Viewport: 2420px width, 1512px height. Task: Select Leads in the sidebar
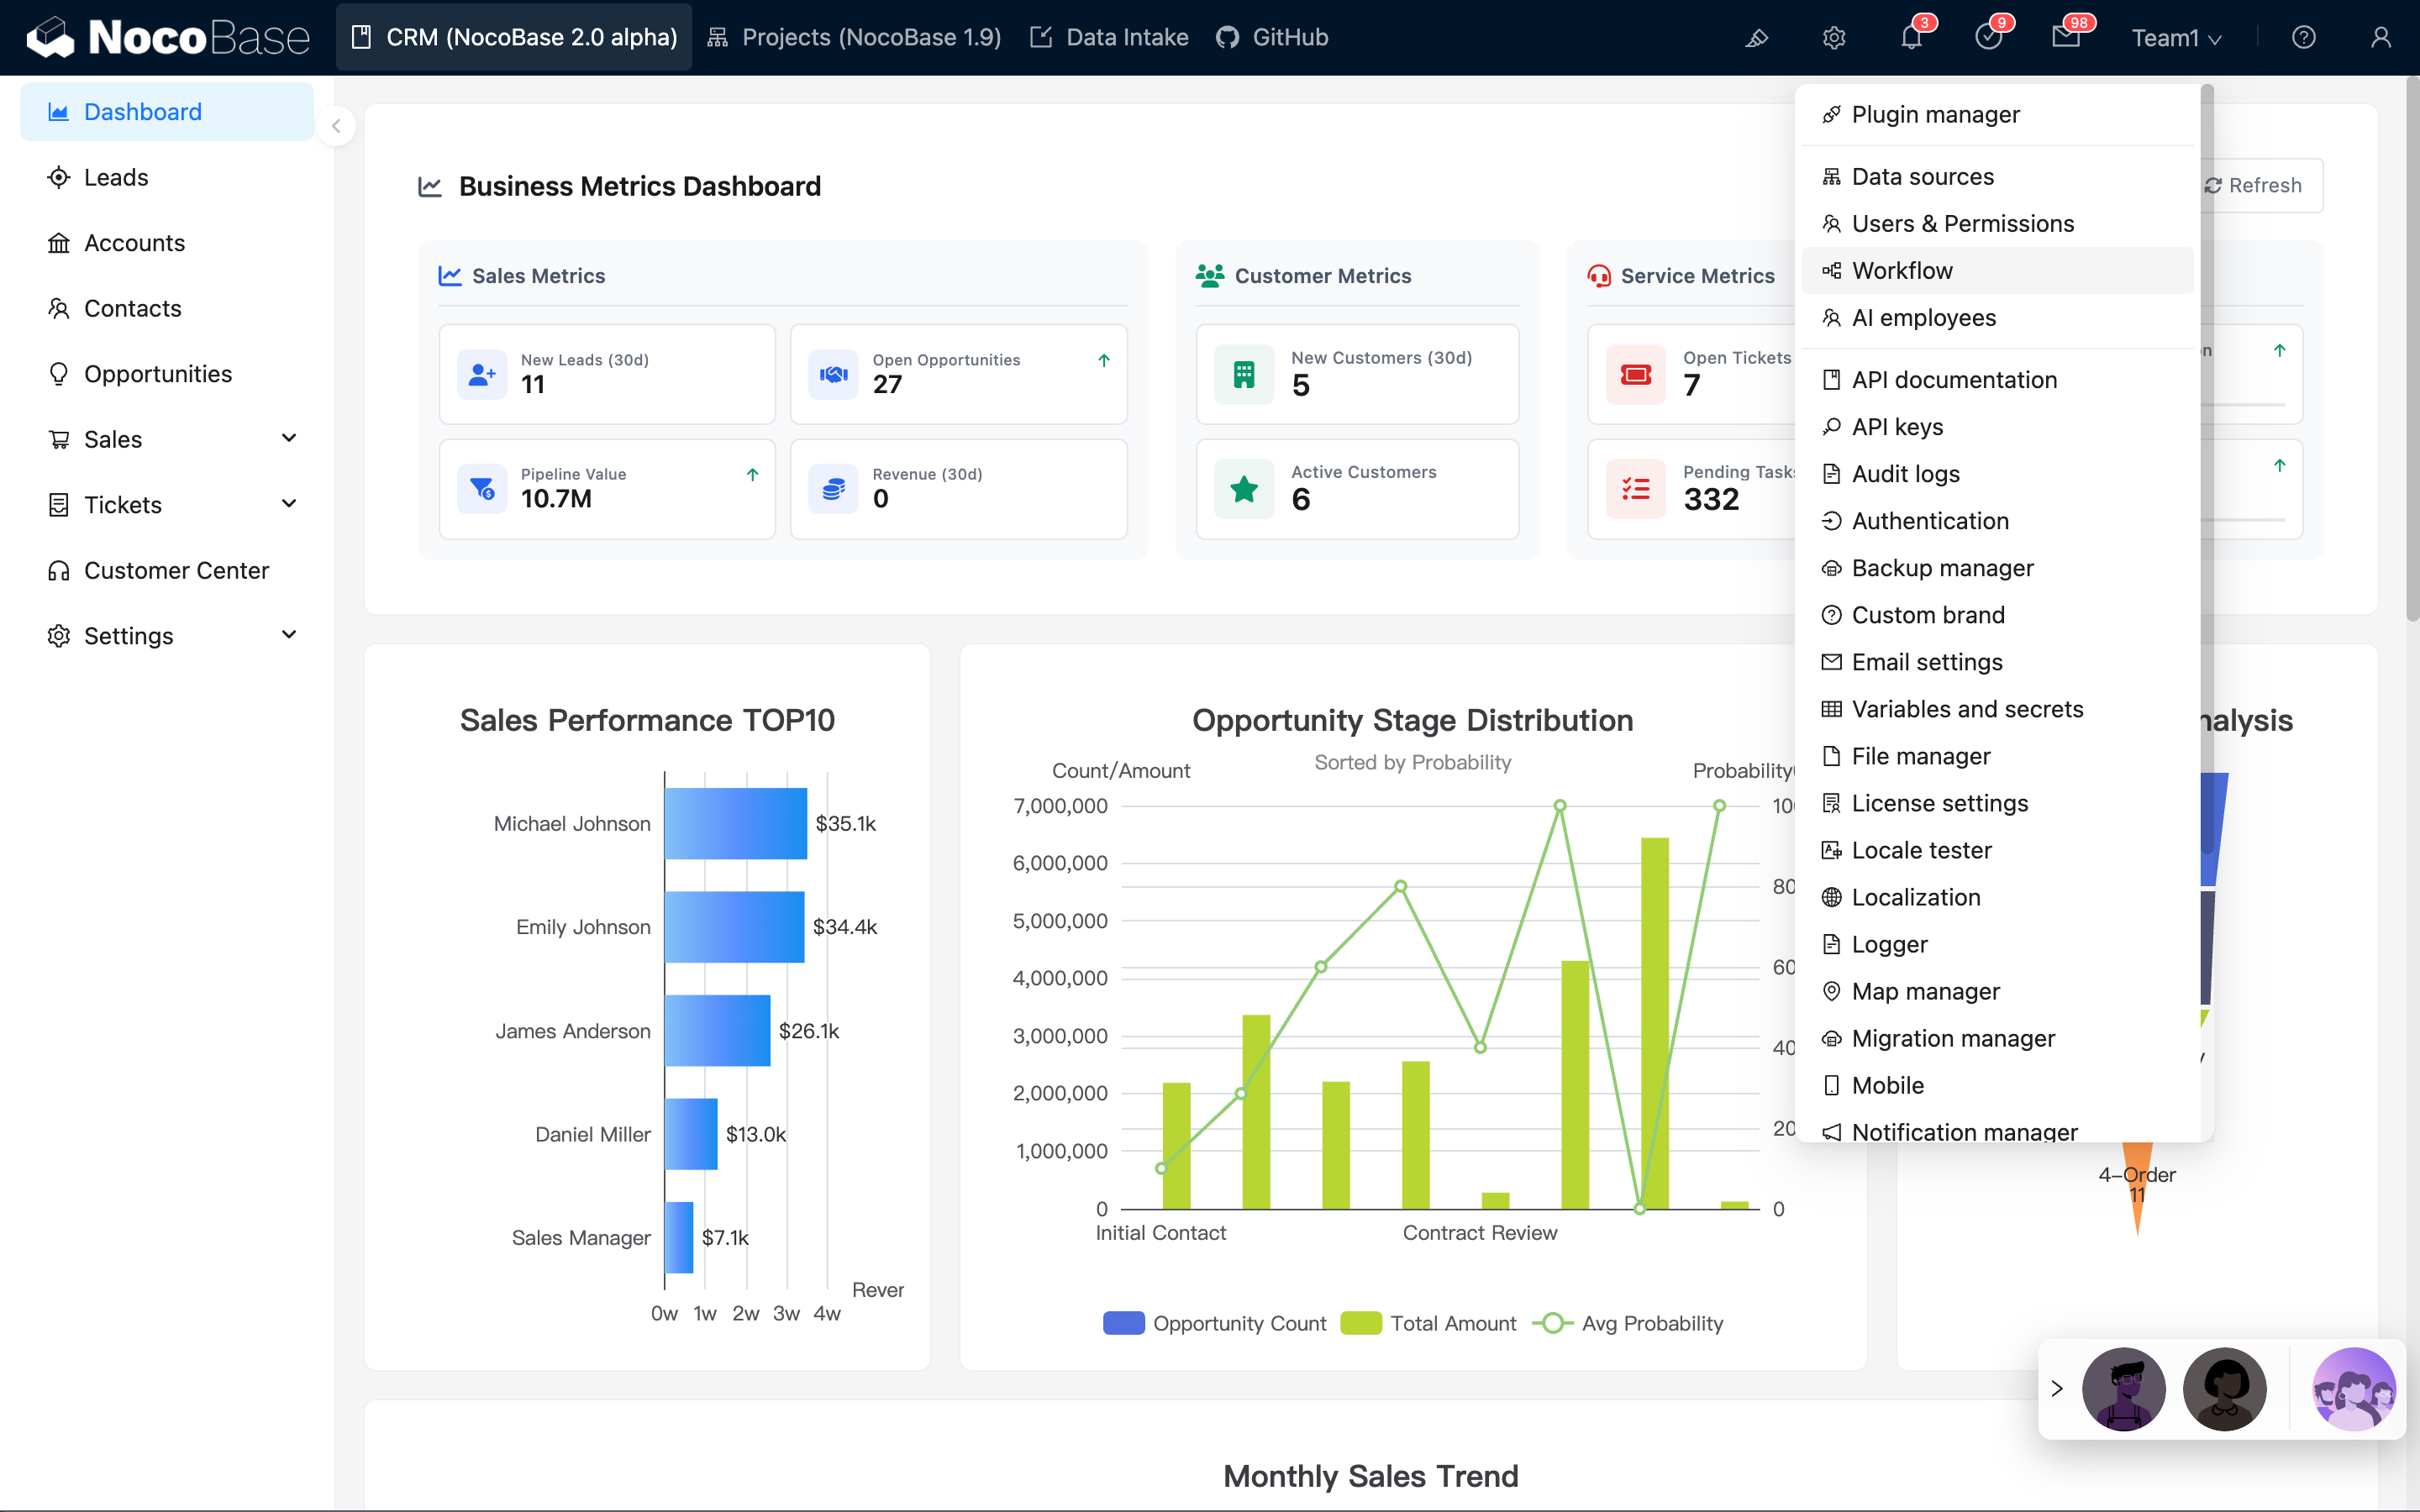(x=117, y=177)
